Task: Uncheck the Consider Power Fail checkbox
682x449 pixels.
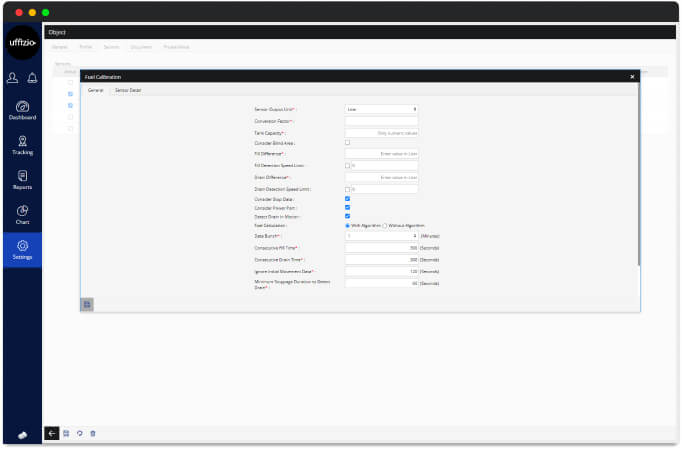Action: pyautogui.click(x=348, y=208)
